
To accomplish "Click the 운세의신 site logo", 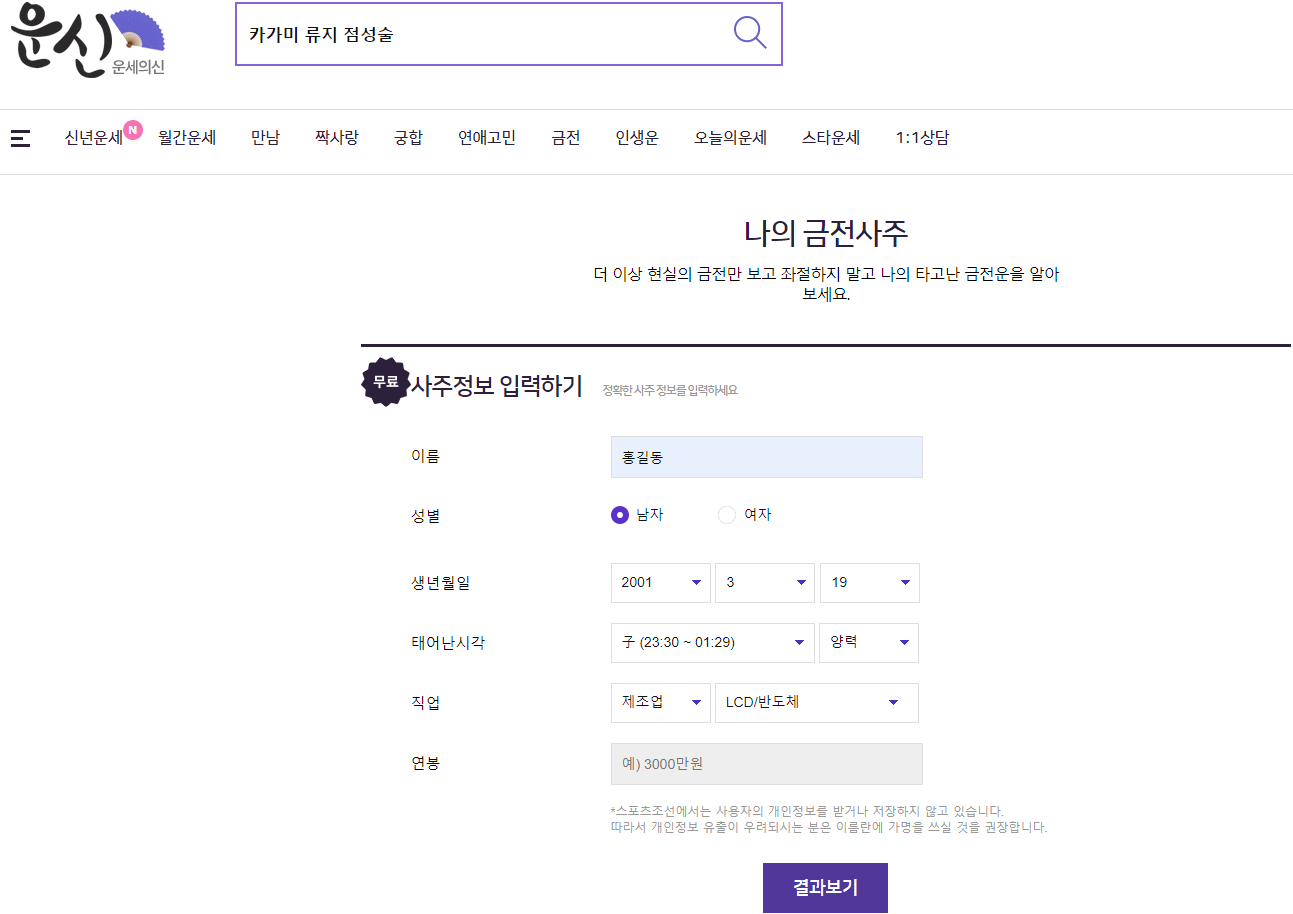I will (x=85, y=40).
